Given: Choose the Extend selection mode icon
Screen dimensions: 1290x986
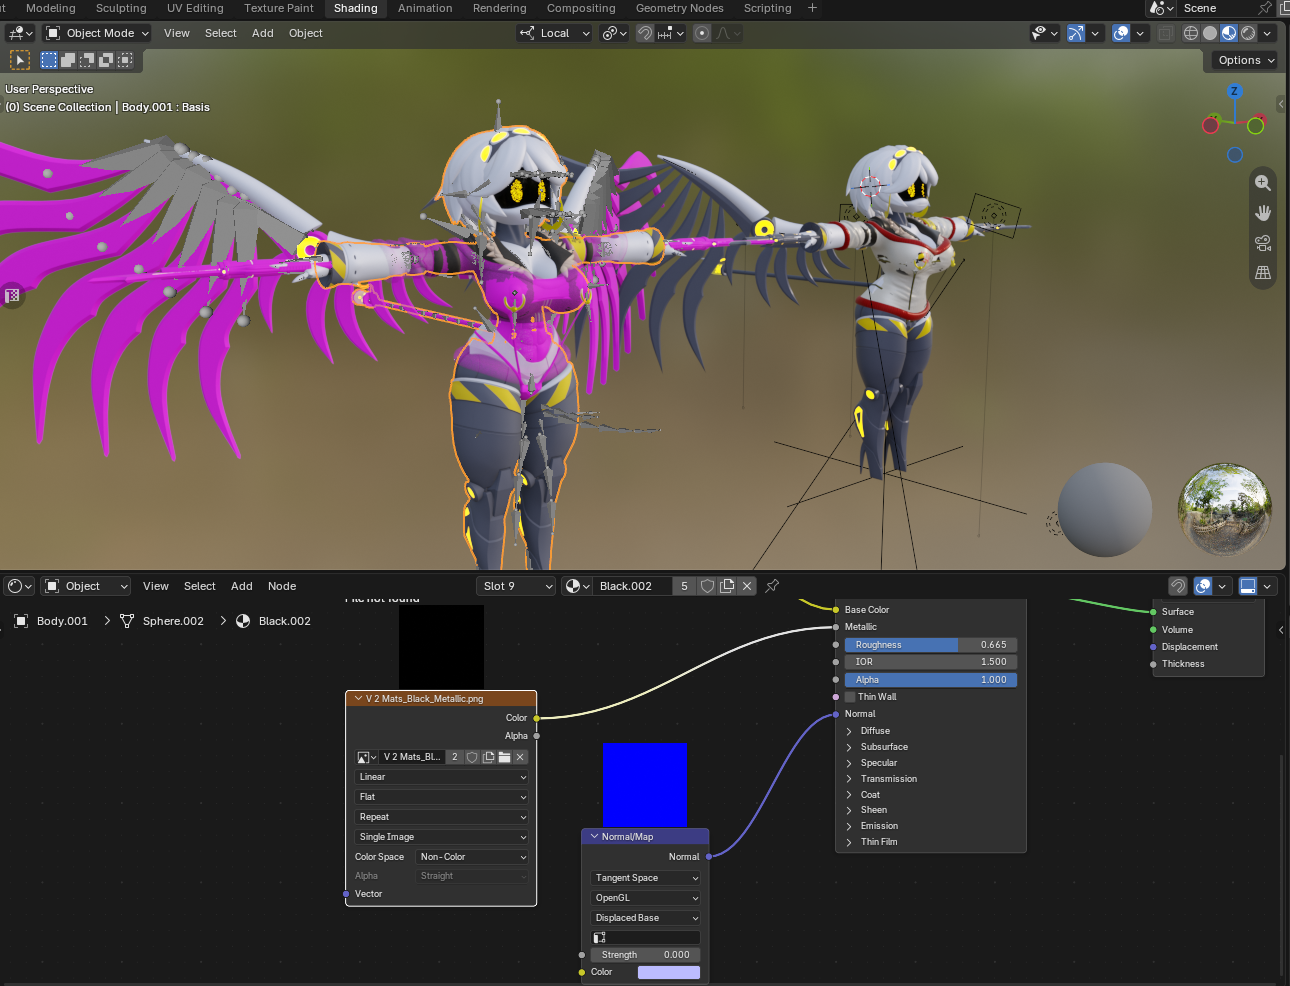Looking at the screenshot, I should point(68,60).
